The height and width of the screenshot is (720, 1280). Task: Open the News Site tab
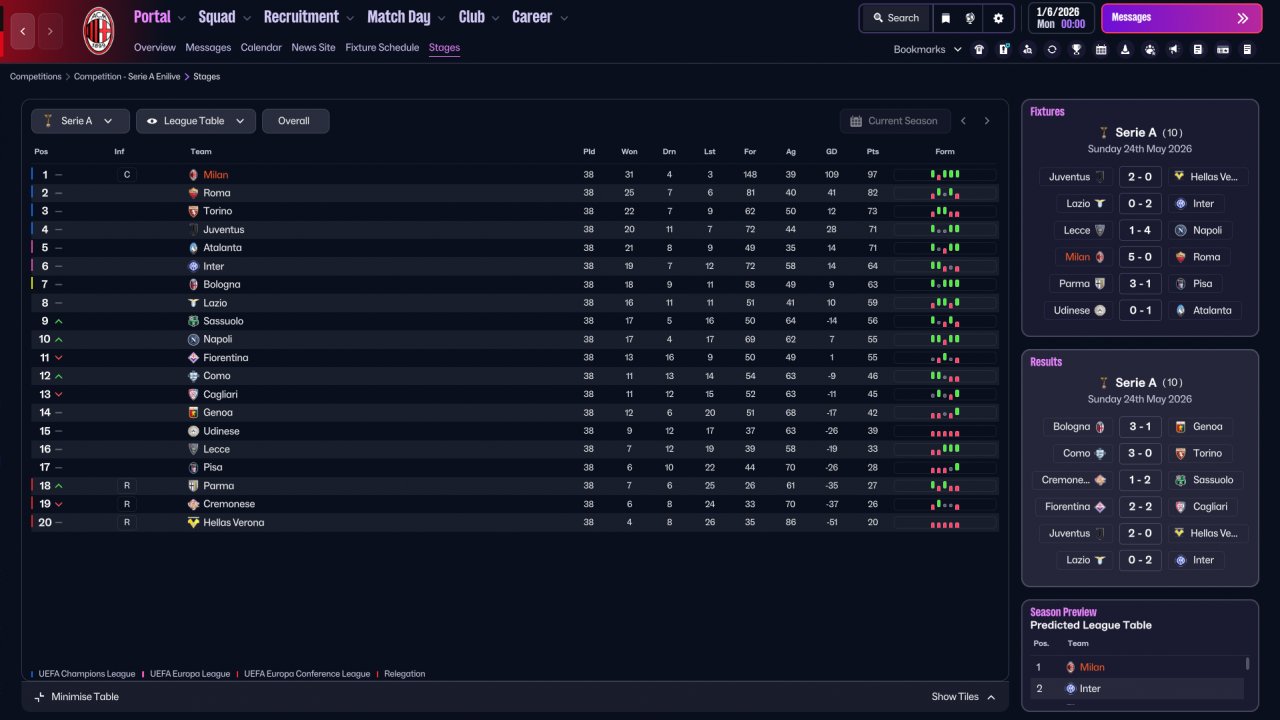pos(313,47)
